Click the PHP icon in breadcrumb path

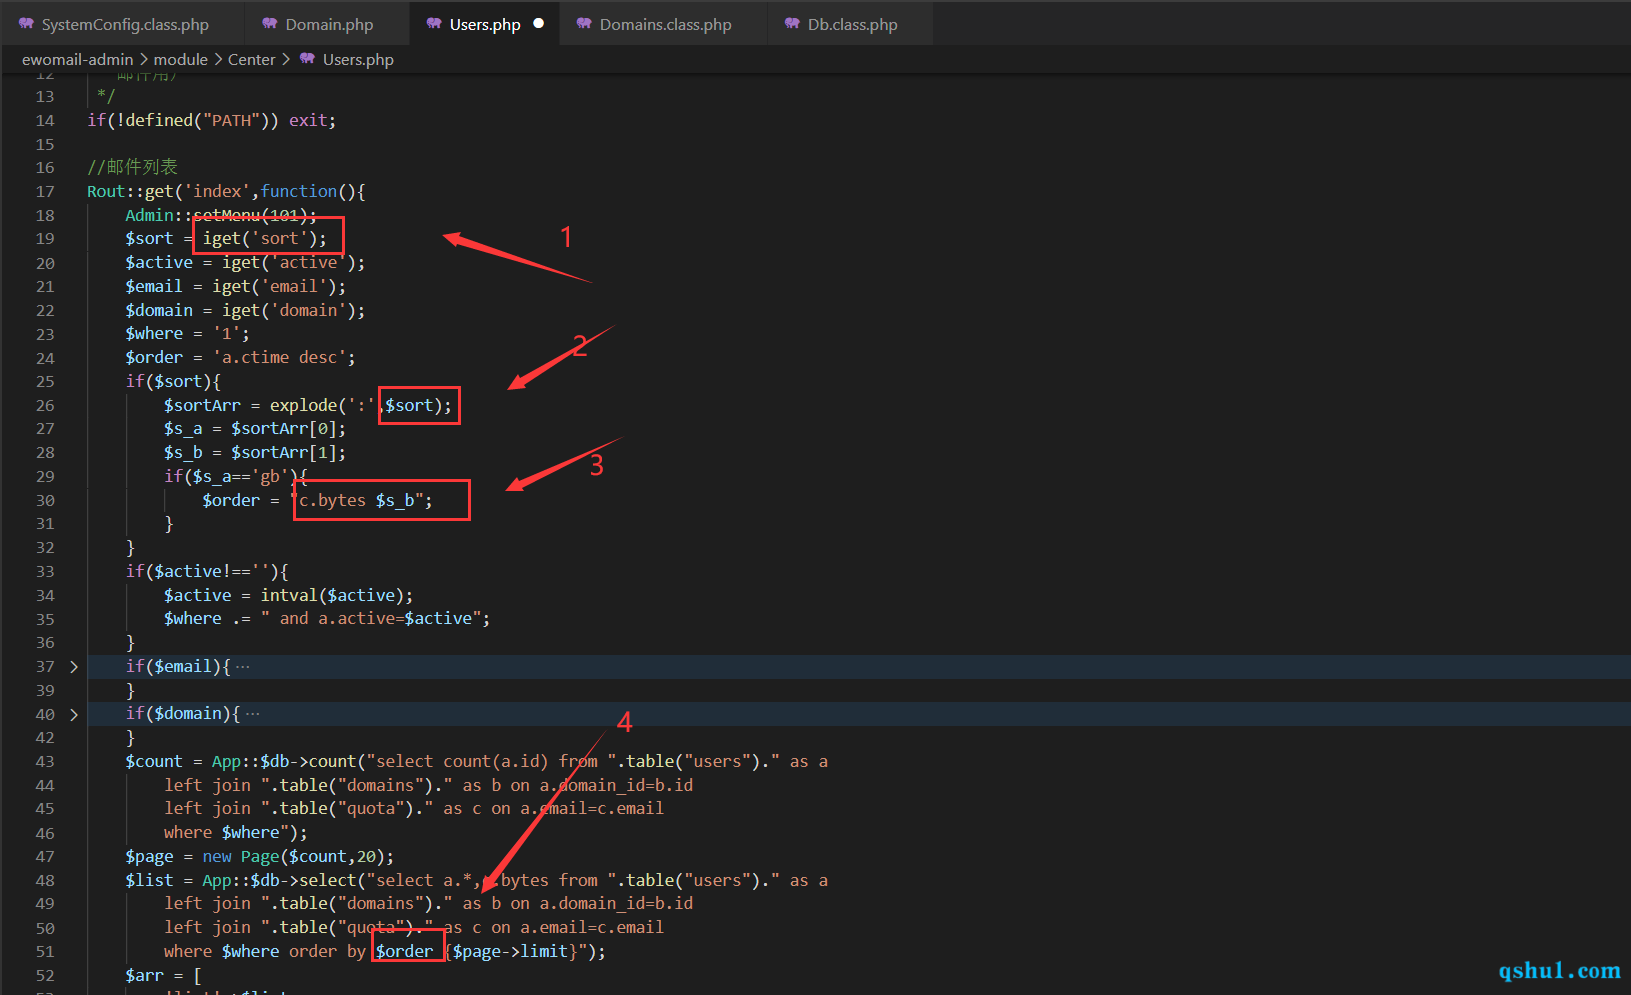tap(307, 59)
